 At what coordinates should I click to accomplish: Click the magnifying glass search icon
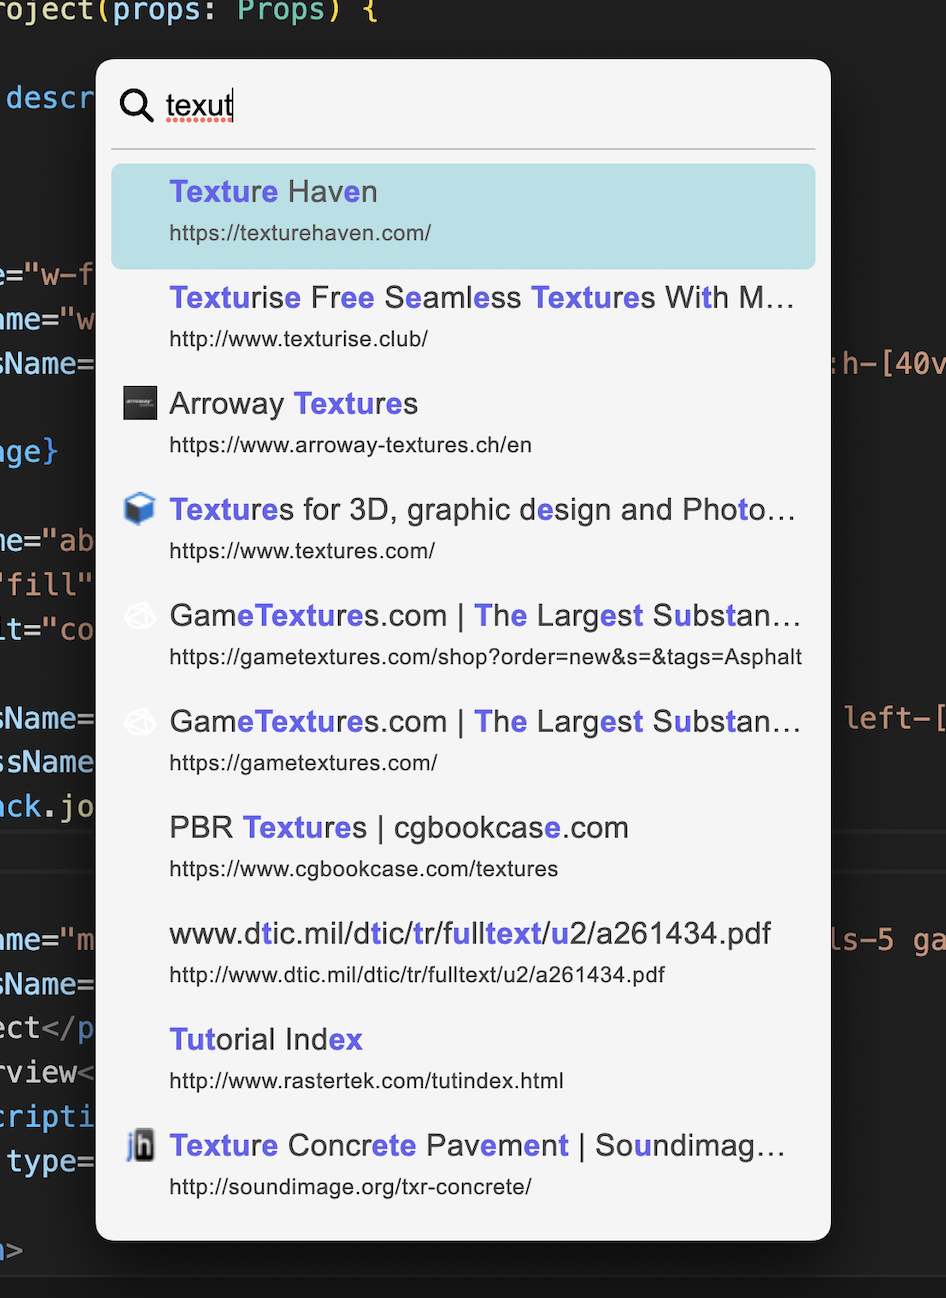click(136, 105)
